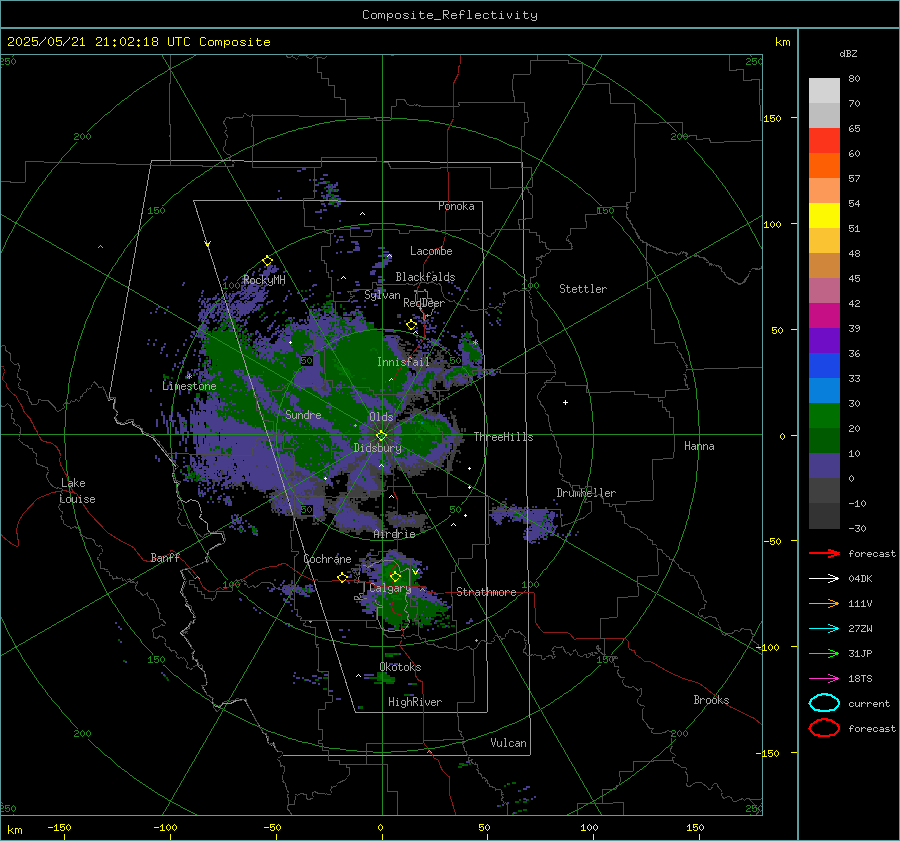Screen dimensions: 900x841
Task: Click the 2025/05/21 21:02:18 UTC timestamp
Action: tap(138, 42)
